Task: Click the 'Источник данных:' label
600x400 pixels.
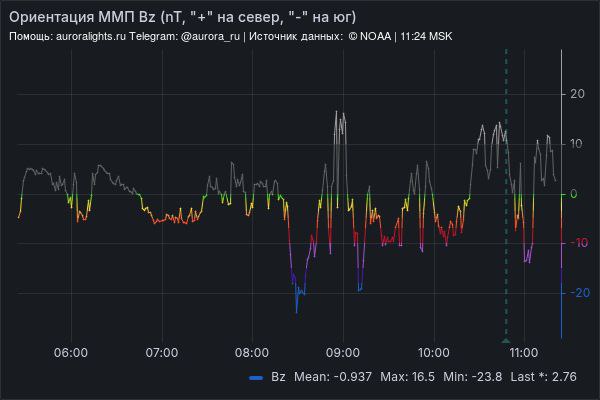Action: (296, 37)
